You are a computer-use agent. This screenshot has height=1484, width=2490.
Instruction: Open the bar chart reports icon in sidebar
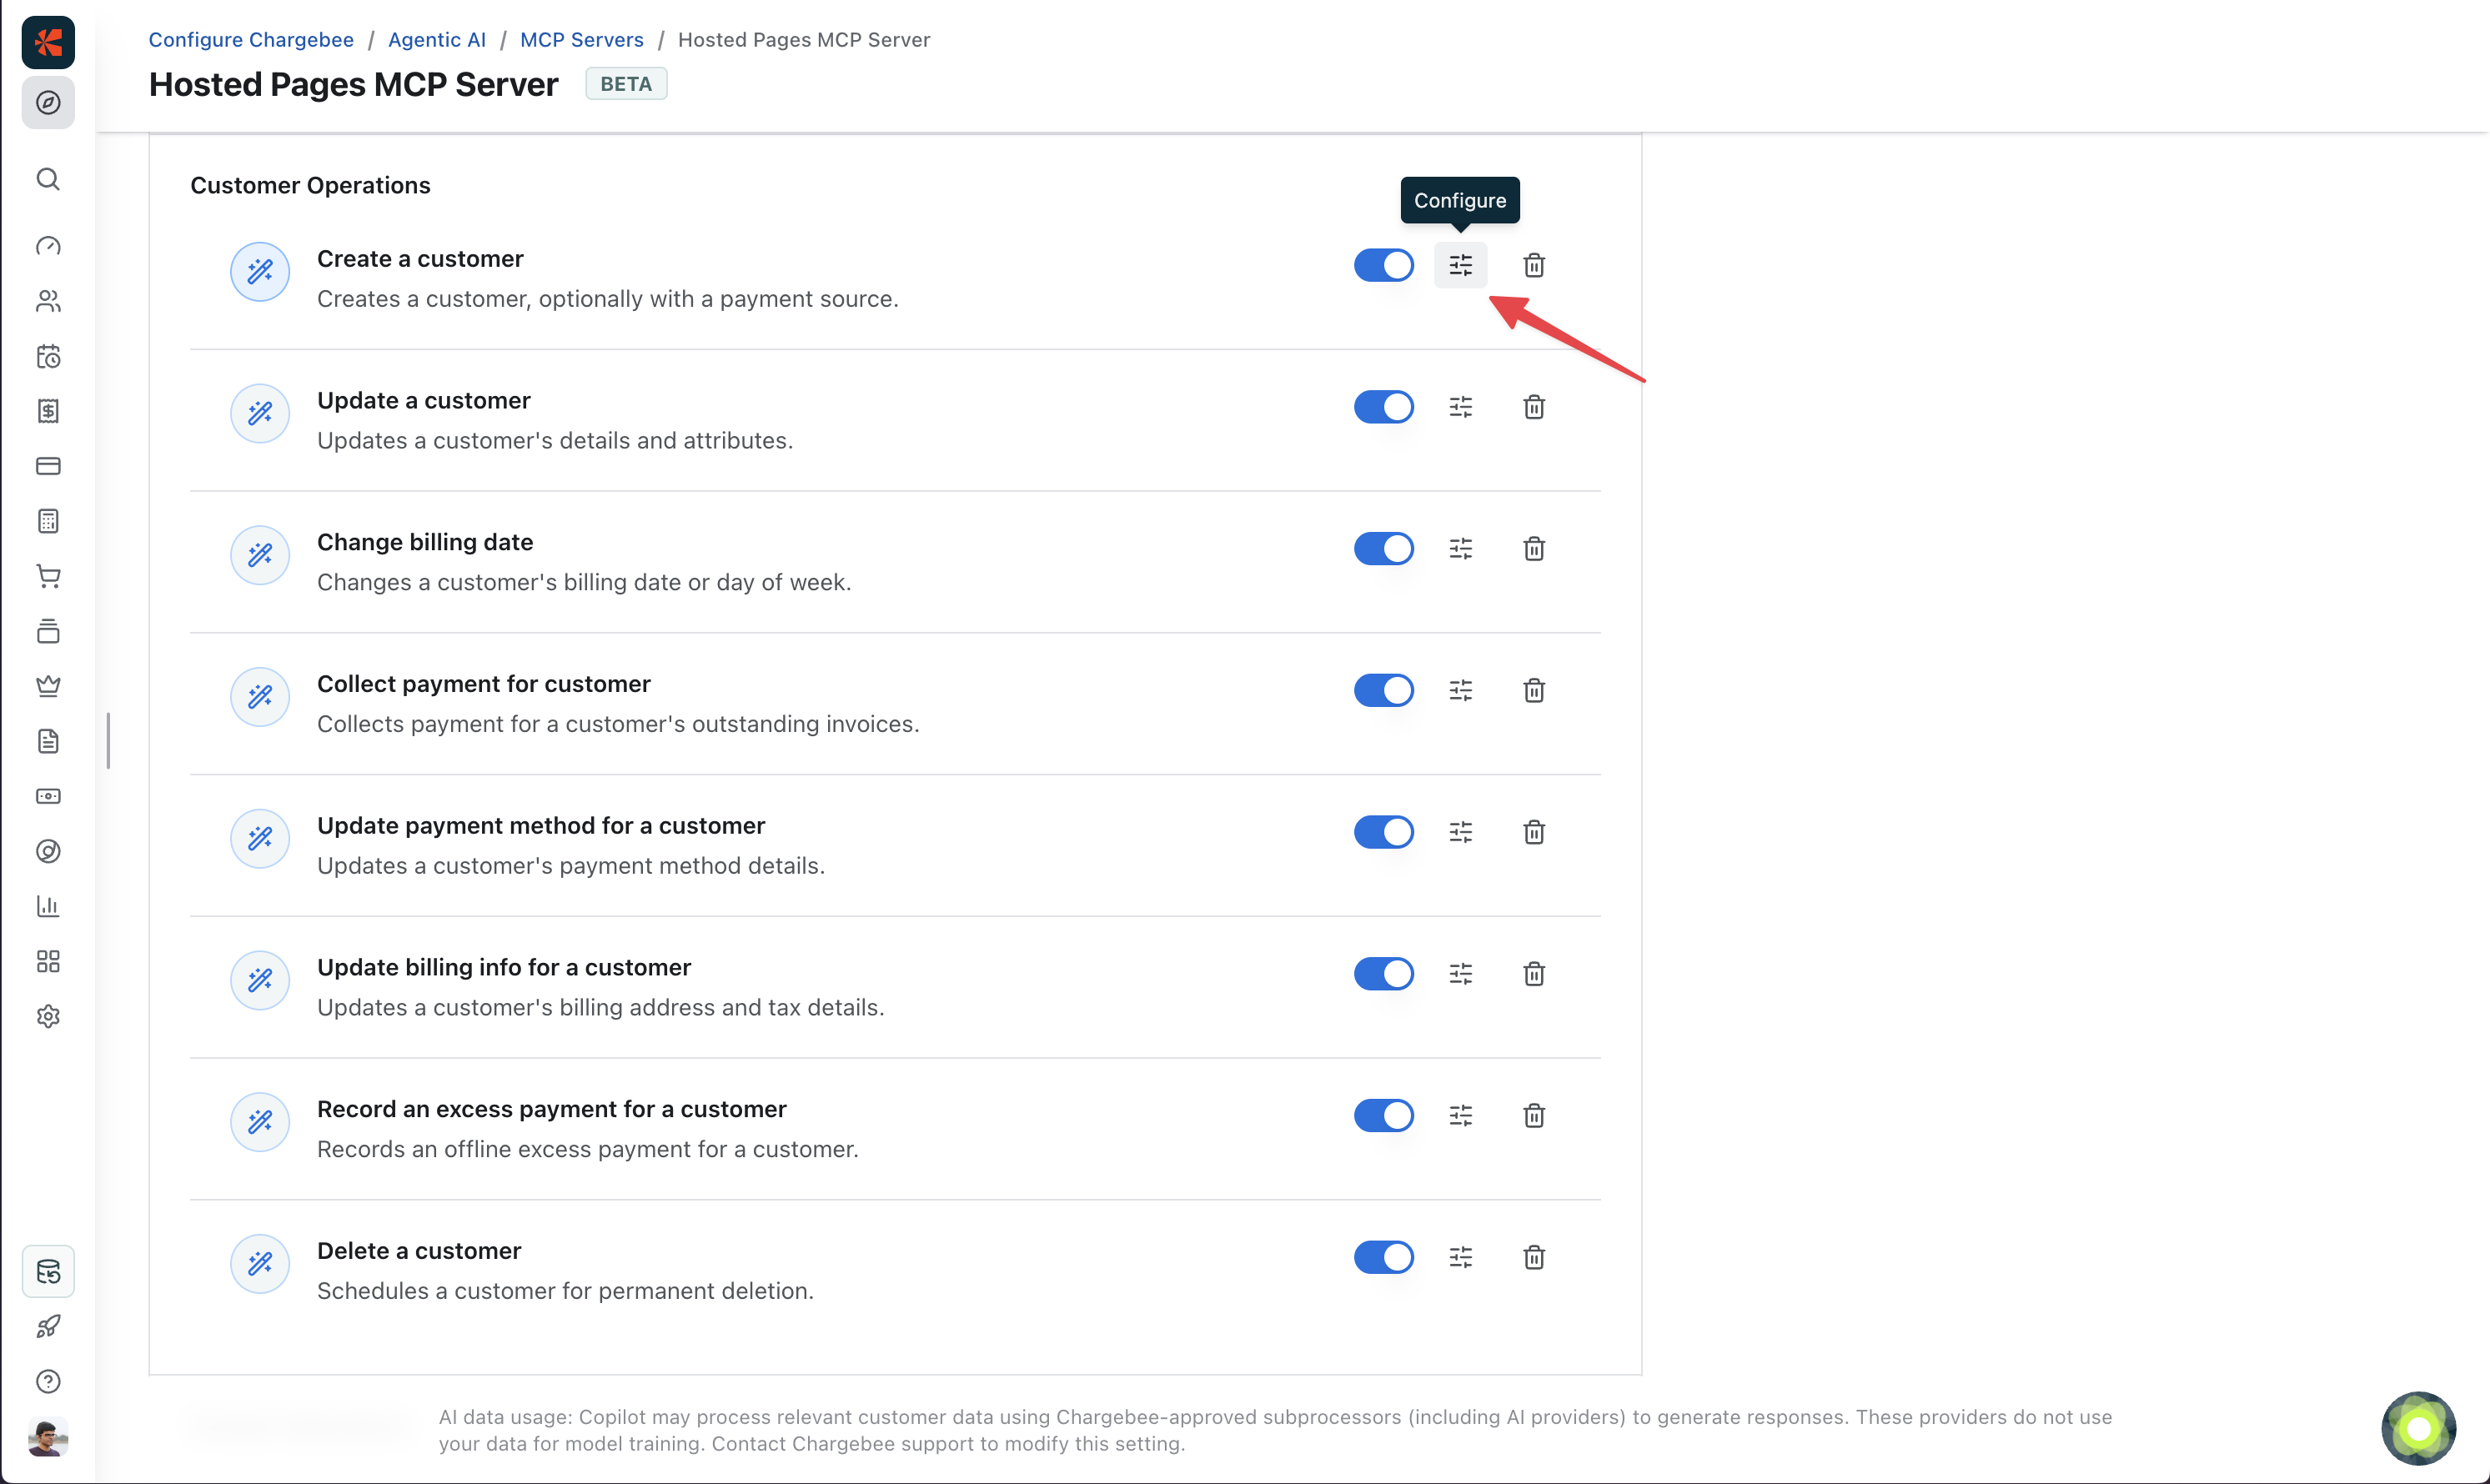(48, 906)
